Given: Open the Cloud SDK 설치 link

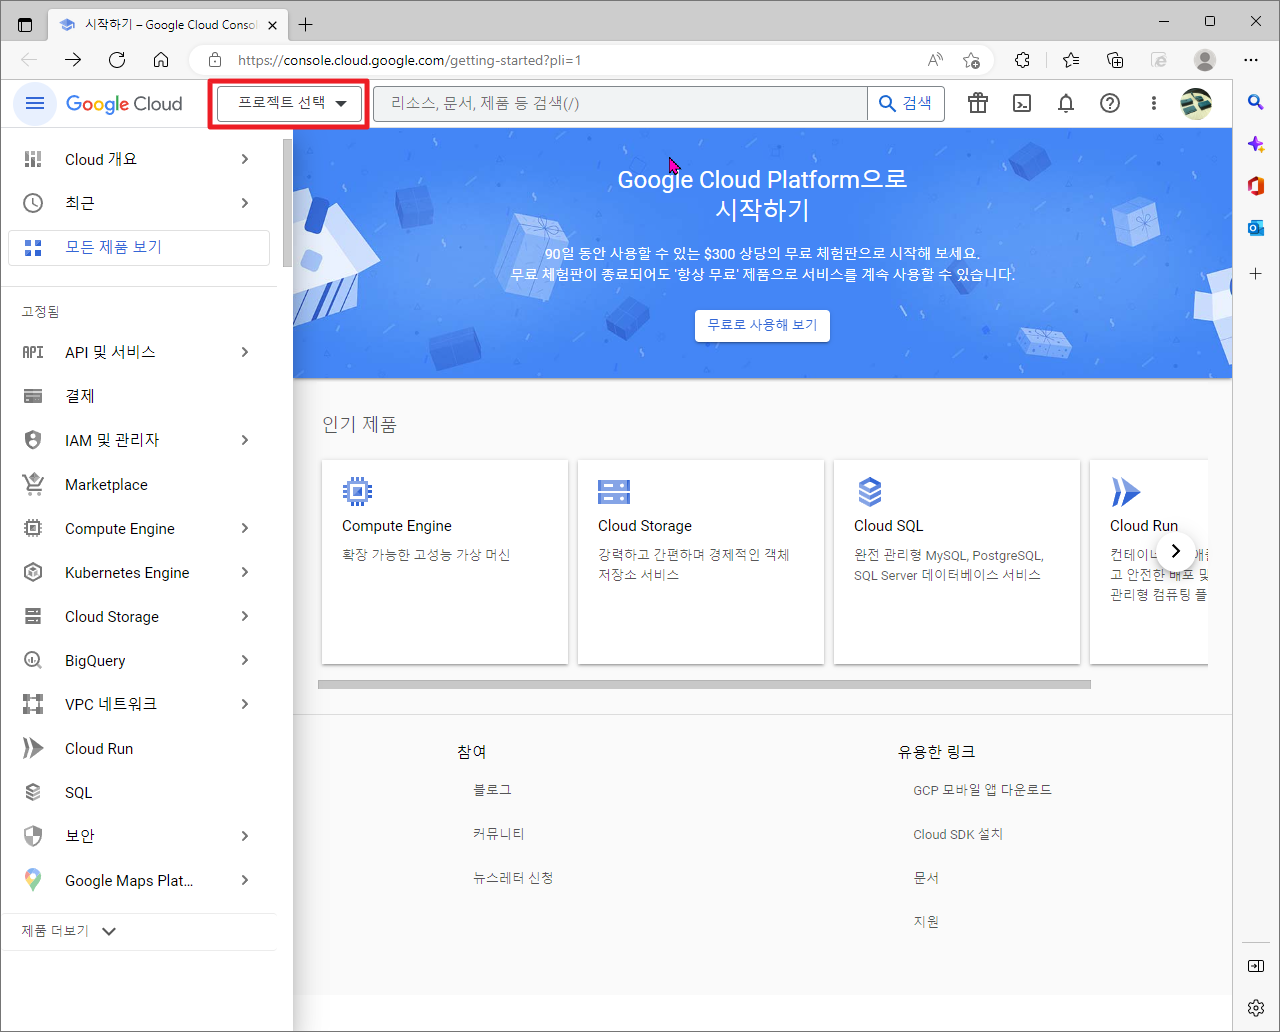Looking at the screenshot, I should (958, 834).
